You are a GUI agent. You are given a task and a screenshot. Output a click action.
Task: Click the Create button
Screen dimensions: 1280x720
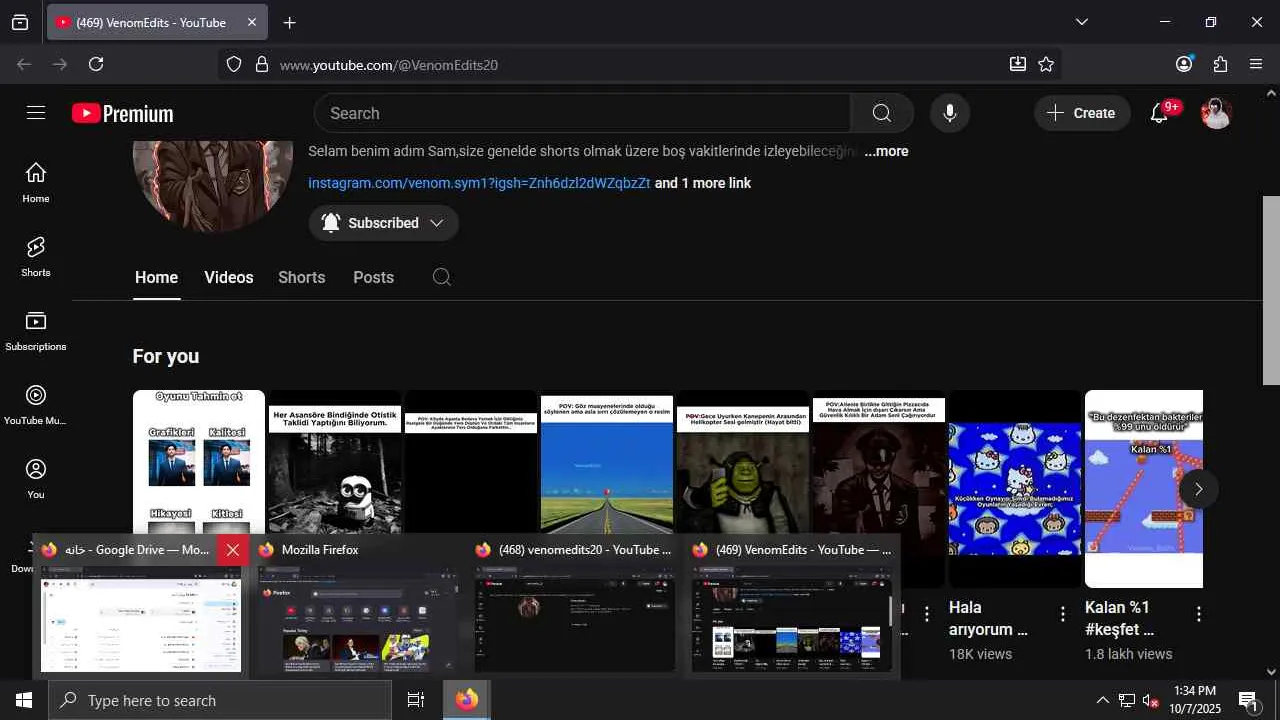pos(1082,113)
